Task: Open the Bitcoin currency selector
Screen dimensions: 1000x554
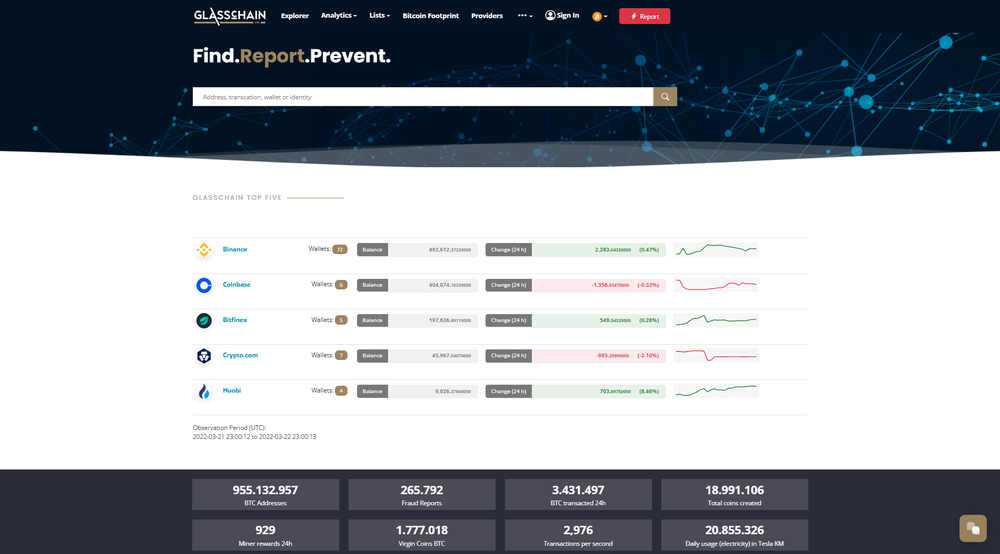Action: point(599,17)
